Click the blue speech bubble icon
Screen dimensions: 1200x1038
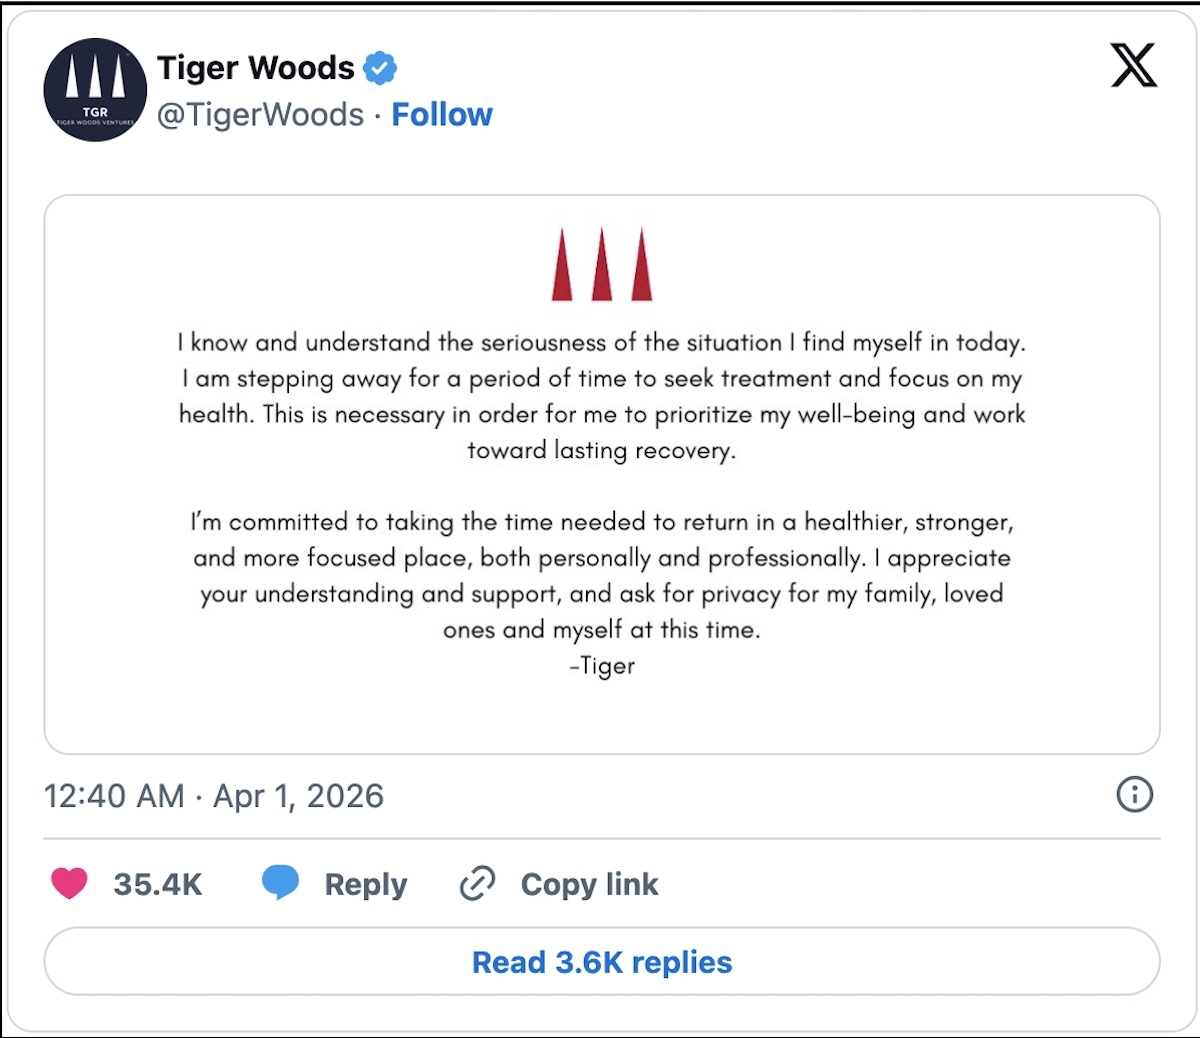pyautogui.click(x=280, y=883)
